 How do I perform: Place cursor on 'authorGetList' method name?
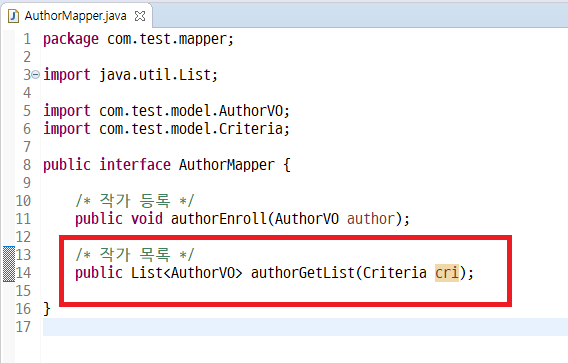click(x=302, y=273)
